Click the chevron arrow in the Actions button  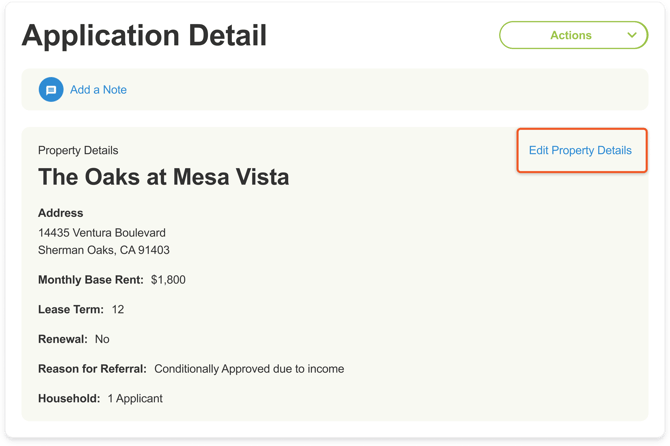click(x=632, y=35)
